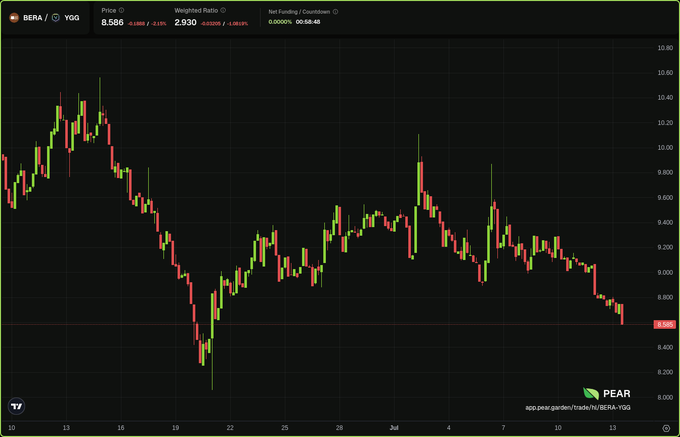The width and height of the screenshot is (680, 437).
Task: Open the Net Funding / Countdown info icon
Action: 336,12
